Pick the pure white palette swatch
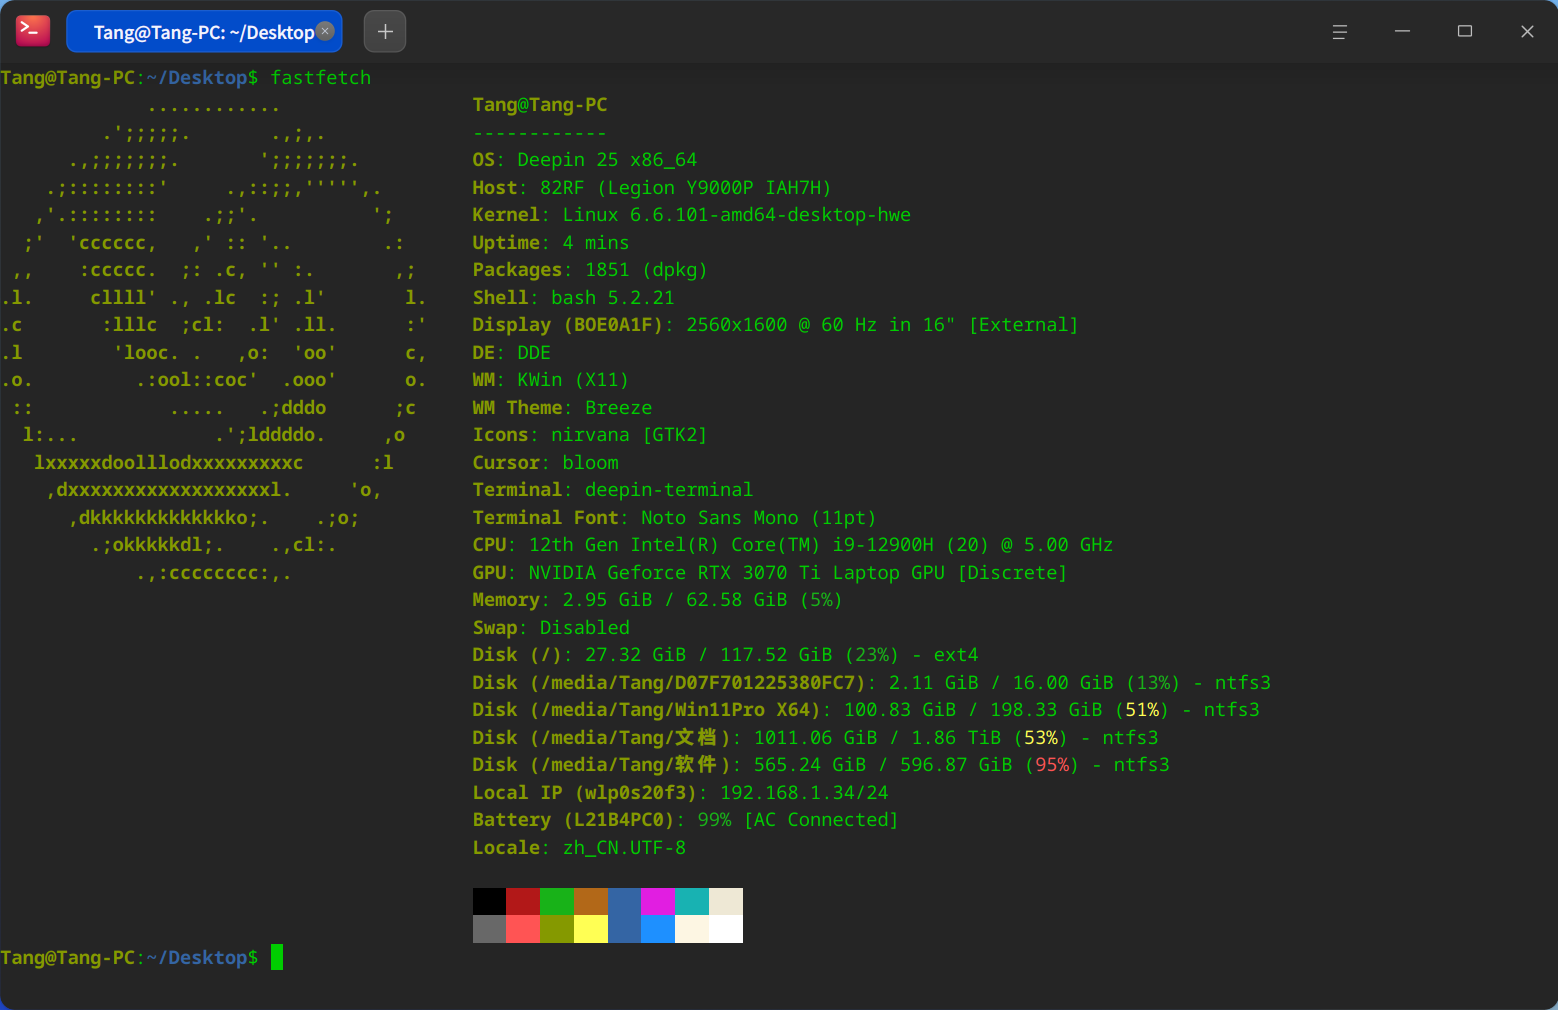The height and width of the screenshot is (1010, 1558). [x=726, y=929]
